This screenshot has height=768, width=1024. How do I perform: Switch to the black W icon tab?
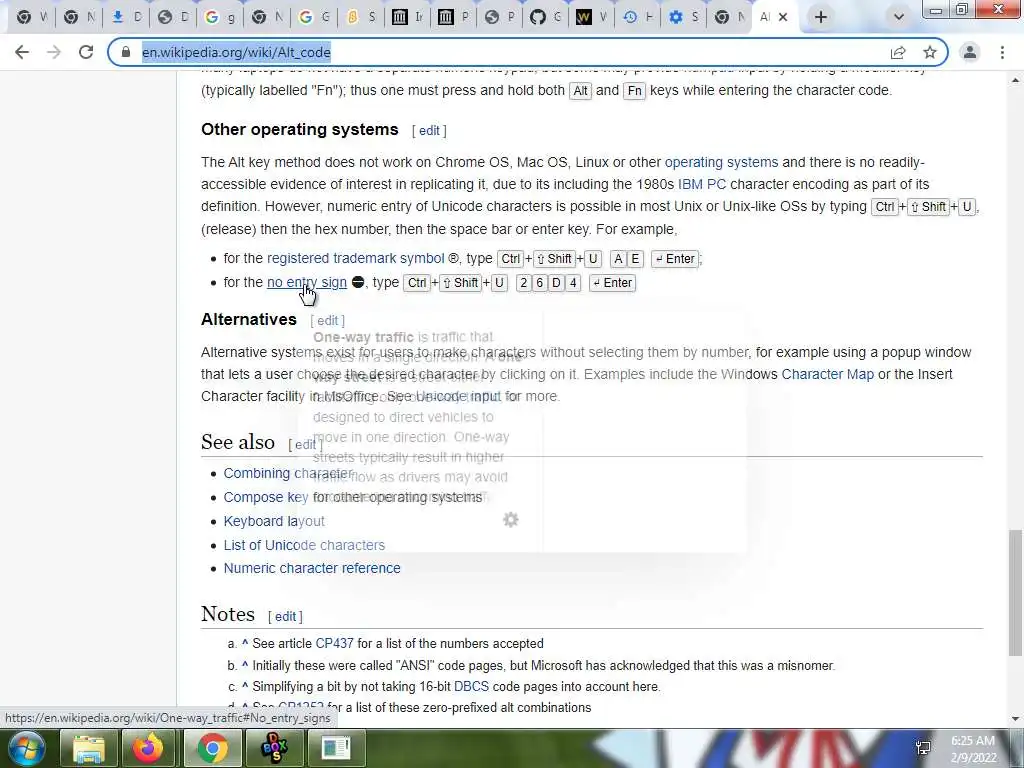[x=592, y=17]
